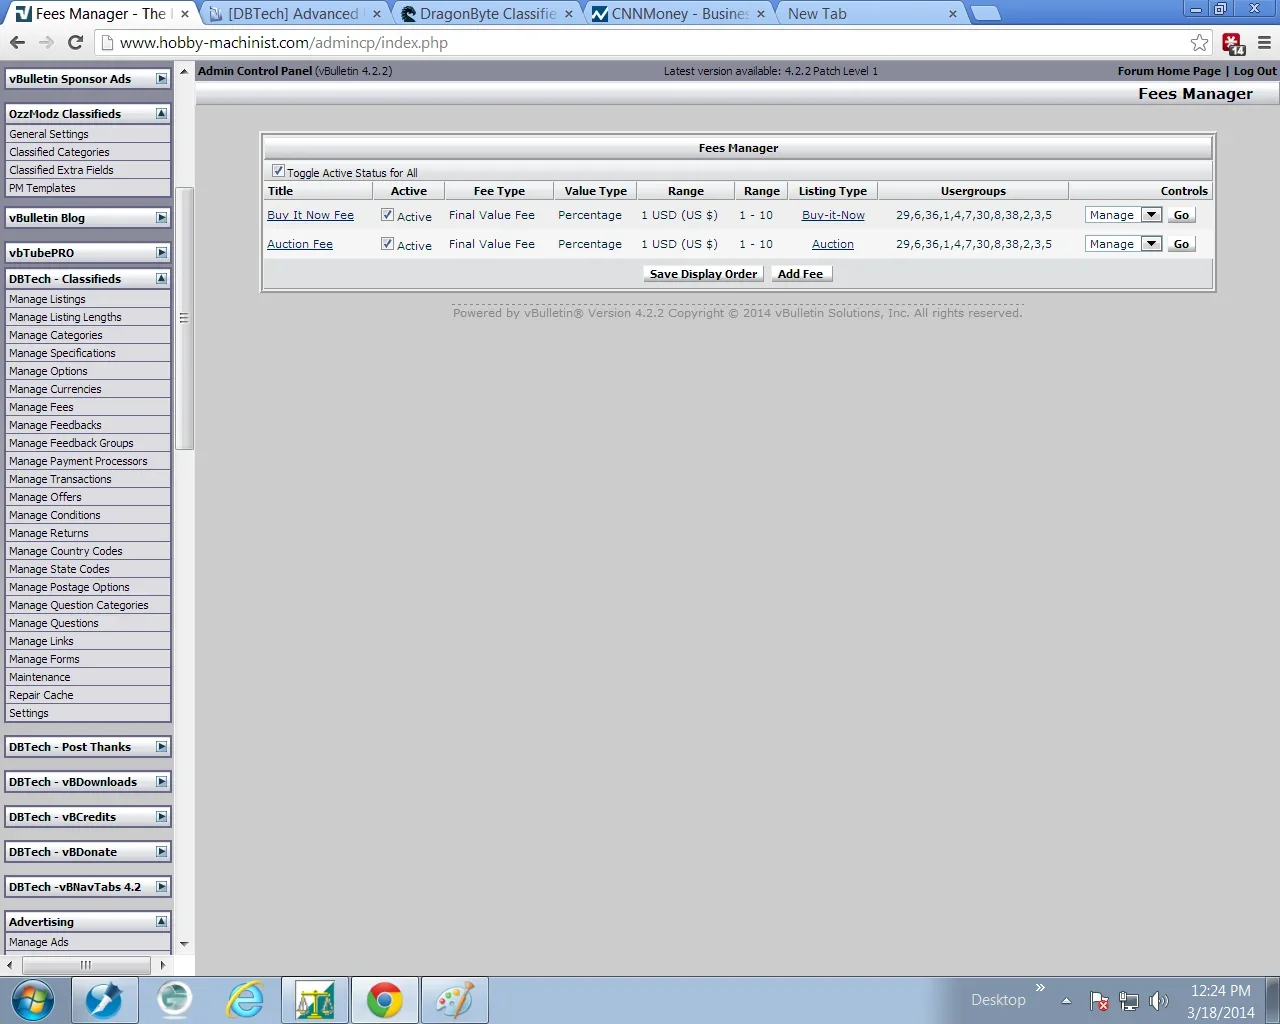Open the Auction listing type link

pos(833,244)
